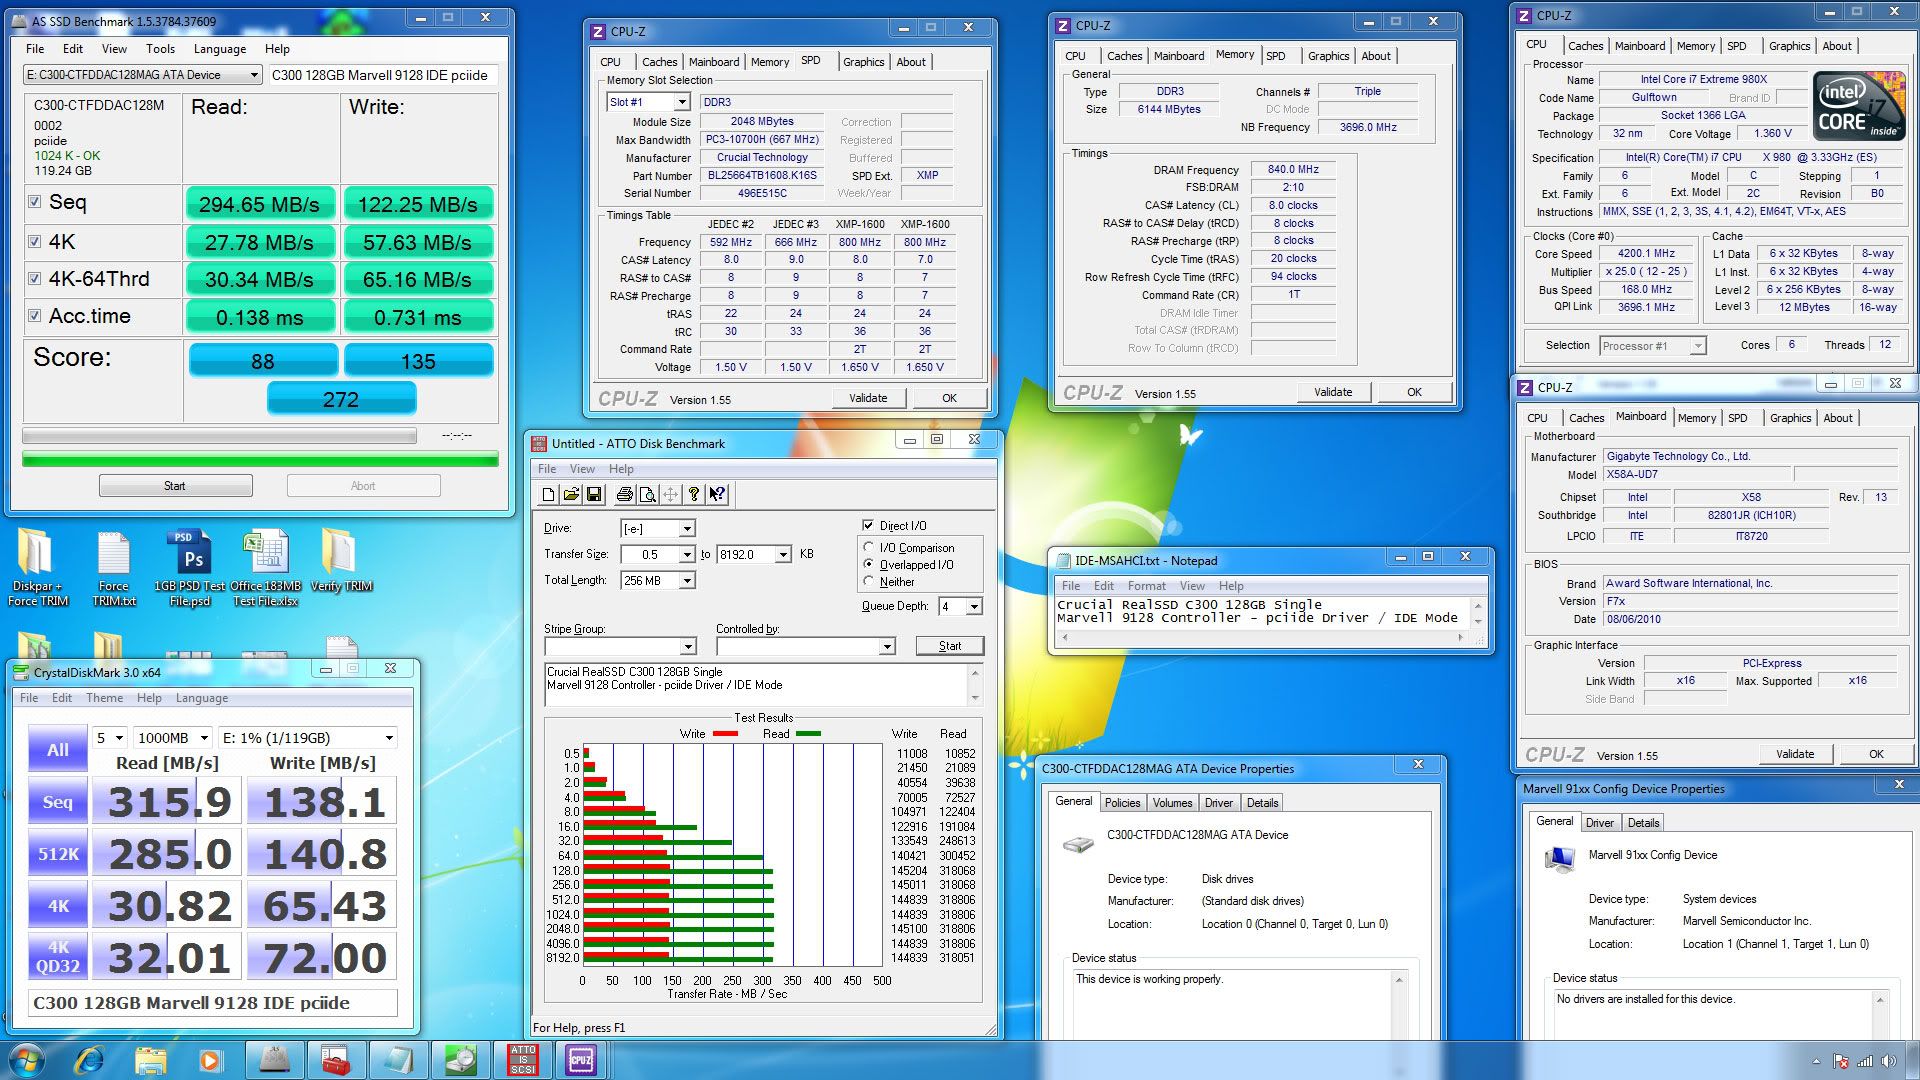Open the Verify TRIM desktop folder
Image resolution: width=1920 pixels, height=1080 pixels.
click(341, 561)
